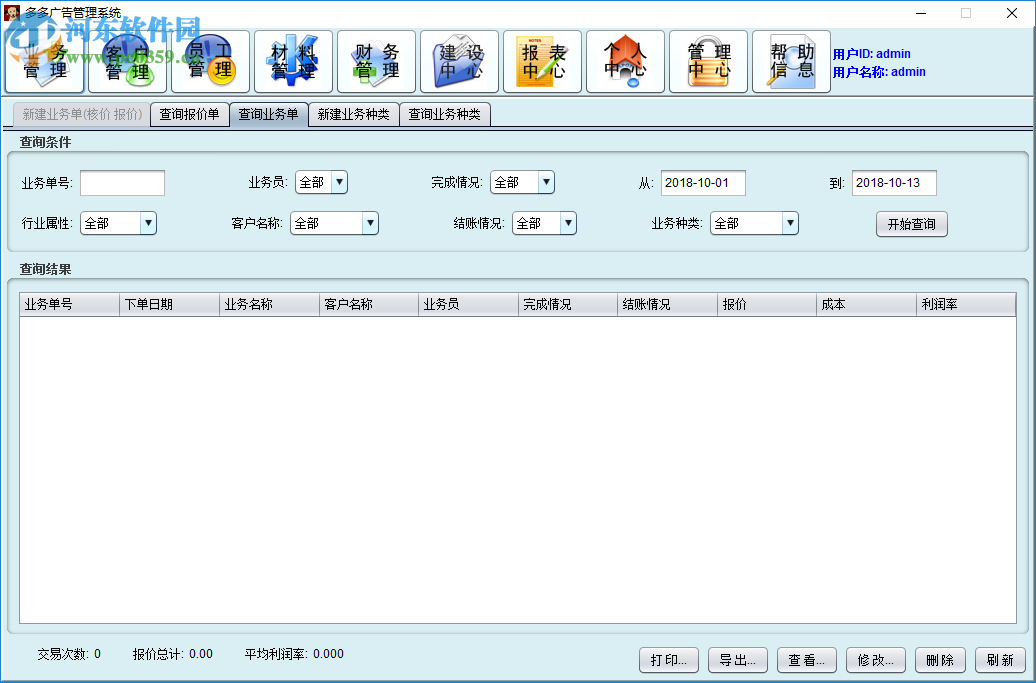
Task: Open the 报表中心 icon
Action: point(542,61)
